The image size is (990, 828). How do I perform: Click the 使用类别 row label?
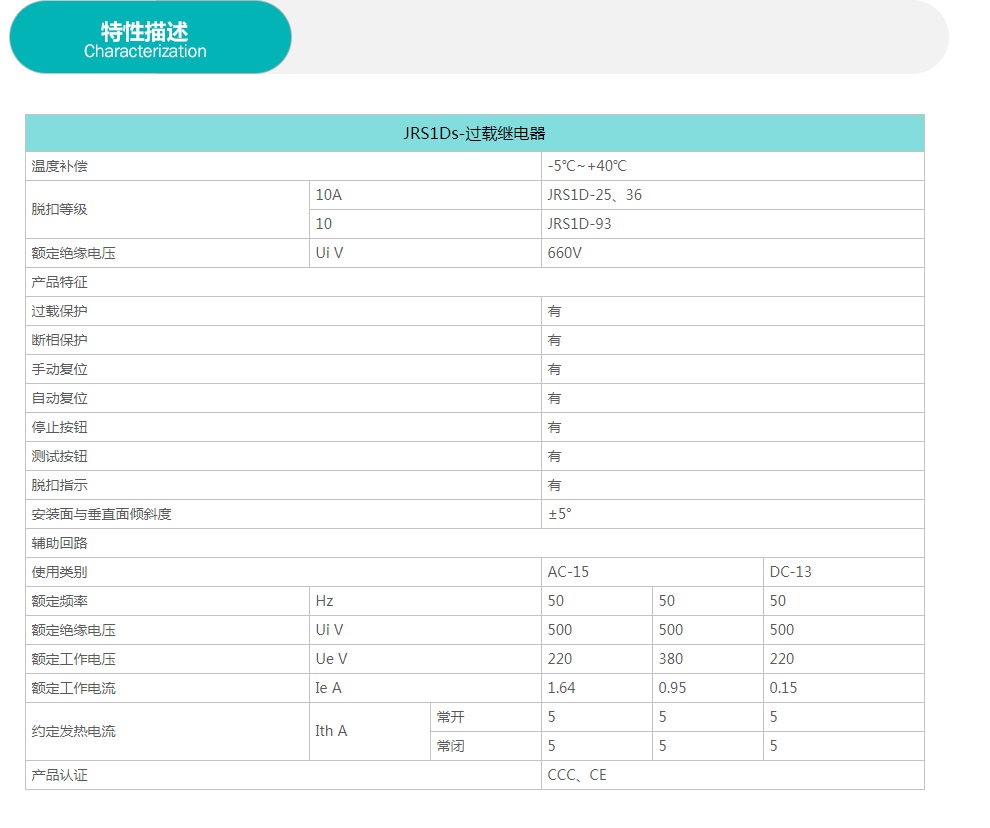pyautogui.click(x=59, y=573)
